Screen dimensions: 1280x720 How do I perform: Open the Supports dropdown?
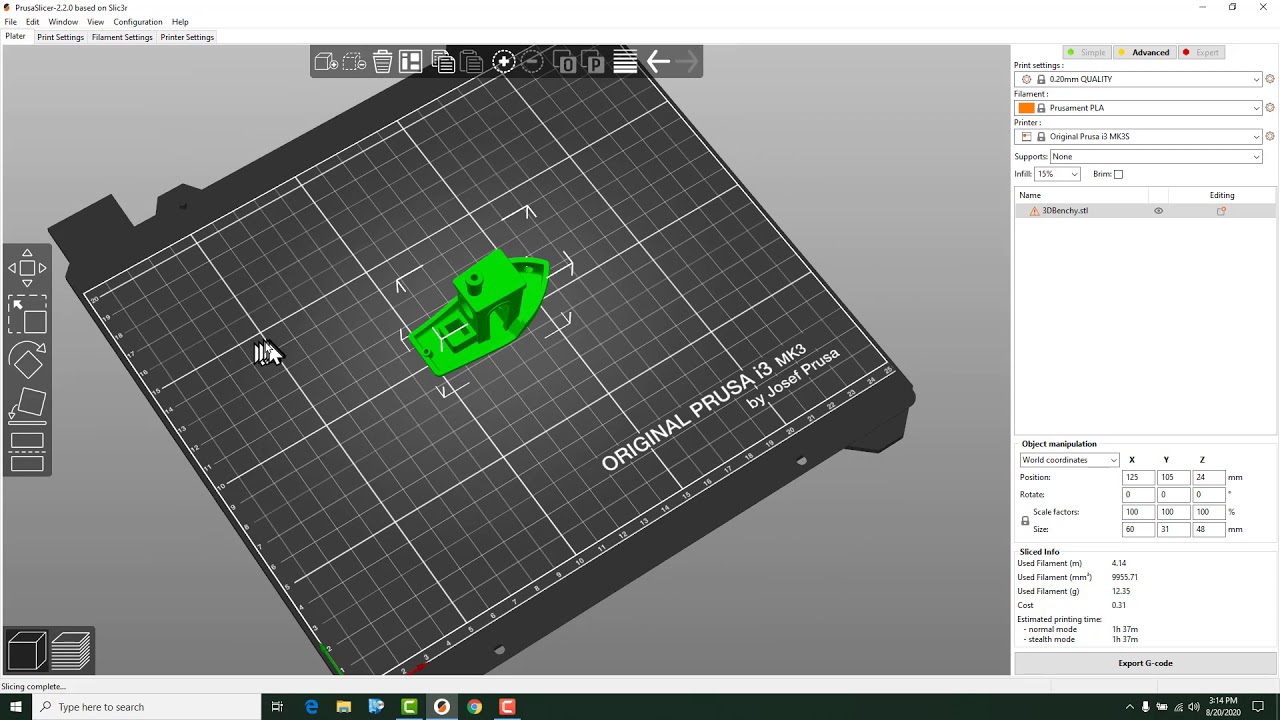click(1156, 156)
